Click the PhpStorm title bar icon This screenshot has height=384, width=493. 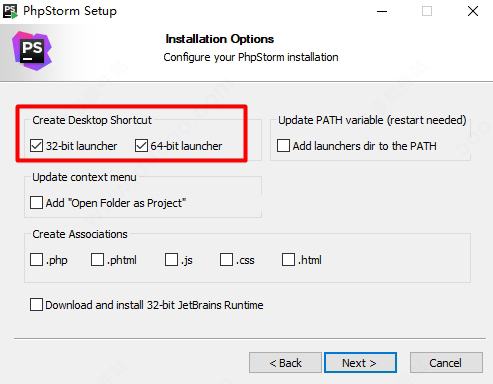tap(10, 11)
